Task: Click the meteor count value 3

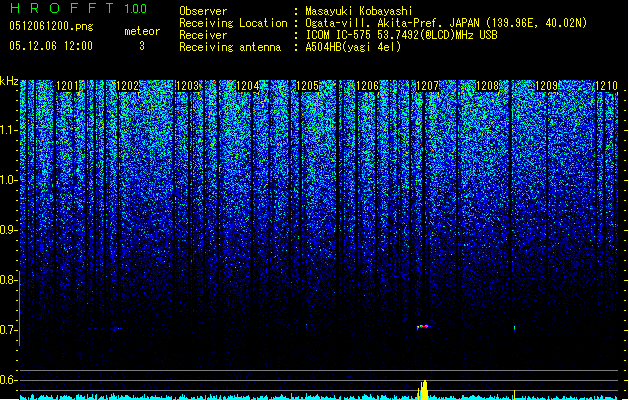Action: pyautogui.click(x=142, y=46)
